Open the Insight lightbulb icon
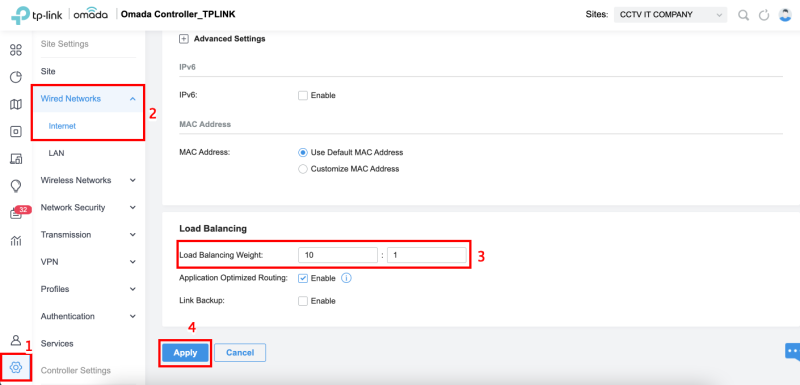The image size is (800, 385). (x=16, y=186)
